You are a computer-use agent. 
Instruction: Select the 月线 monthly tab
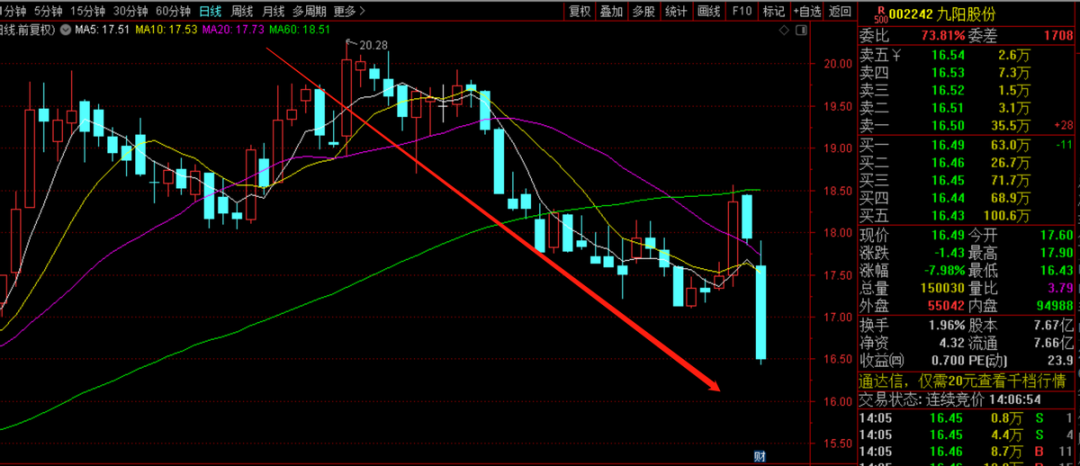click(x=272, y=11)
